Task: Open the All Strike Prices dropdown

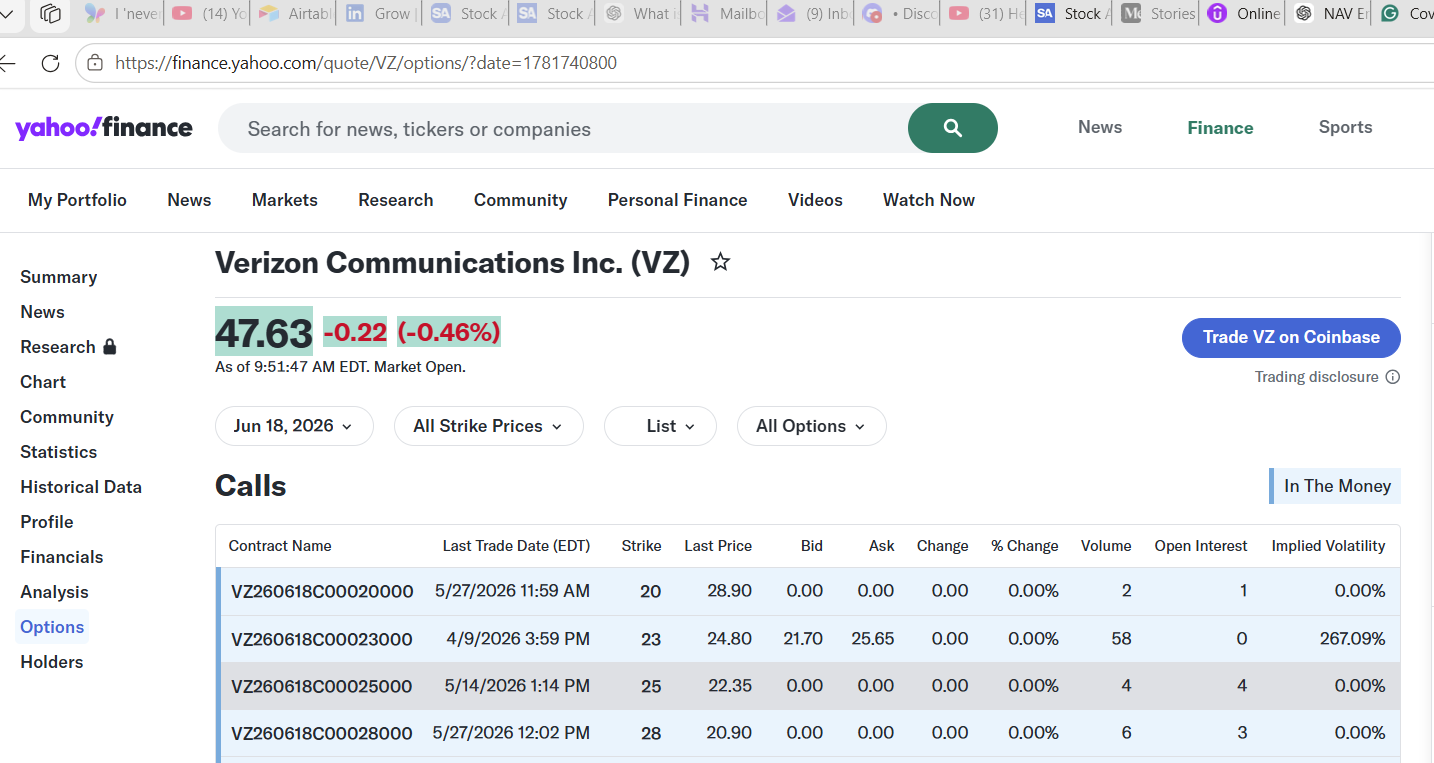Action: (488, 426)
